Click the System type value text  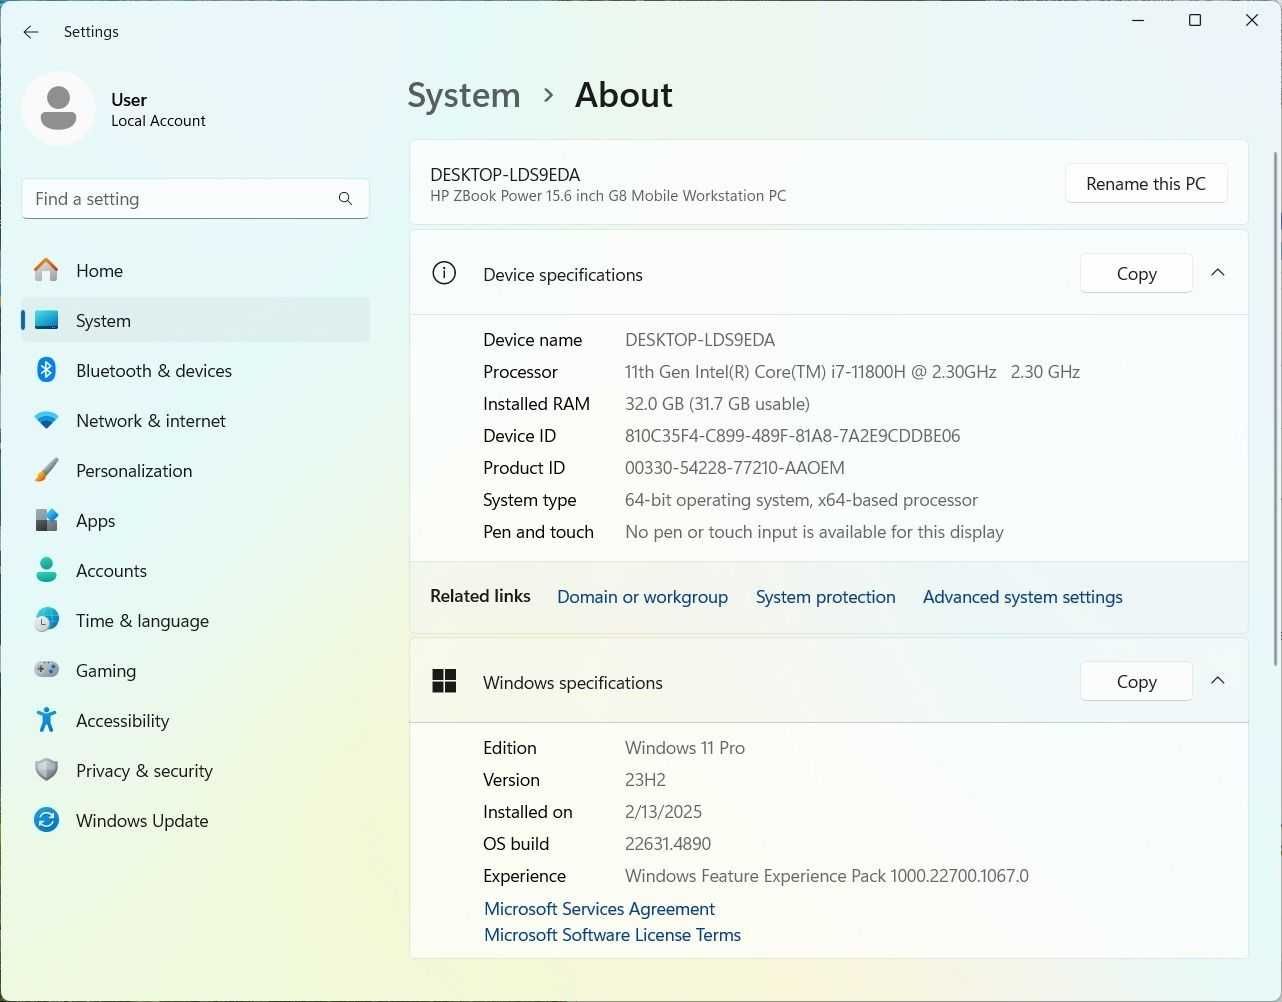pos(801,500)
